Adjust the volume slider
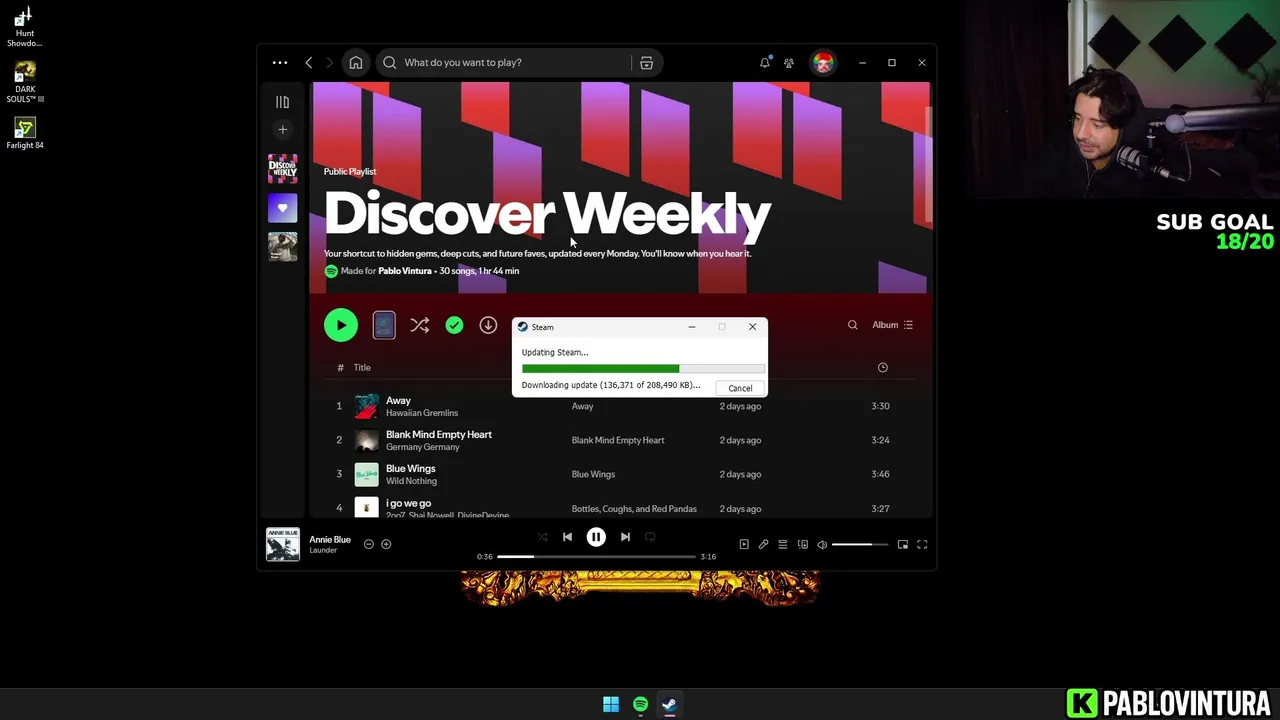The width and height of the screenshot is (1280, 720). pyautogui.click(x=860, y=544)
